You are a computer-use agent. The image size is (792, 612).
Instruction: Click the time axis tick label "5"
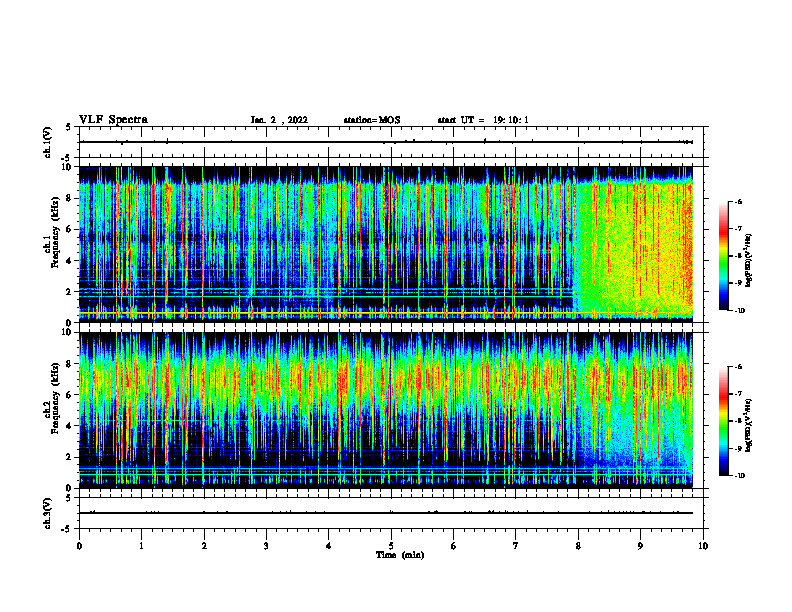(x=391, y=546)
